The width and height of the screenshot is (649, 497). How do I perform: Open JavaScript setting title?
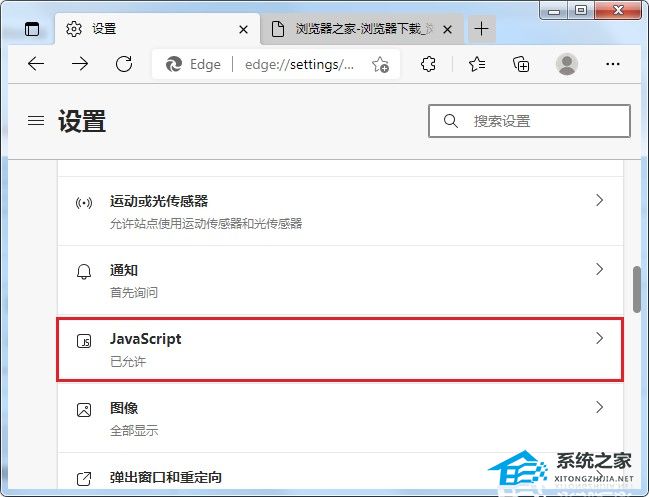146,339
